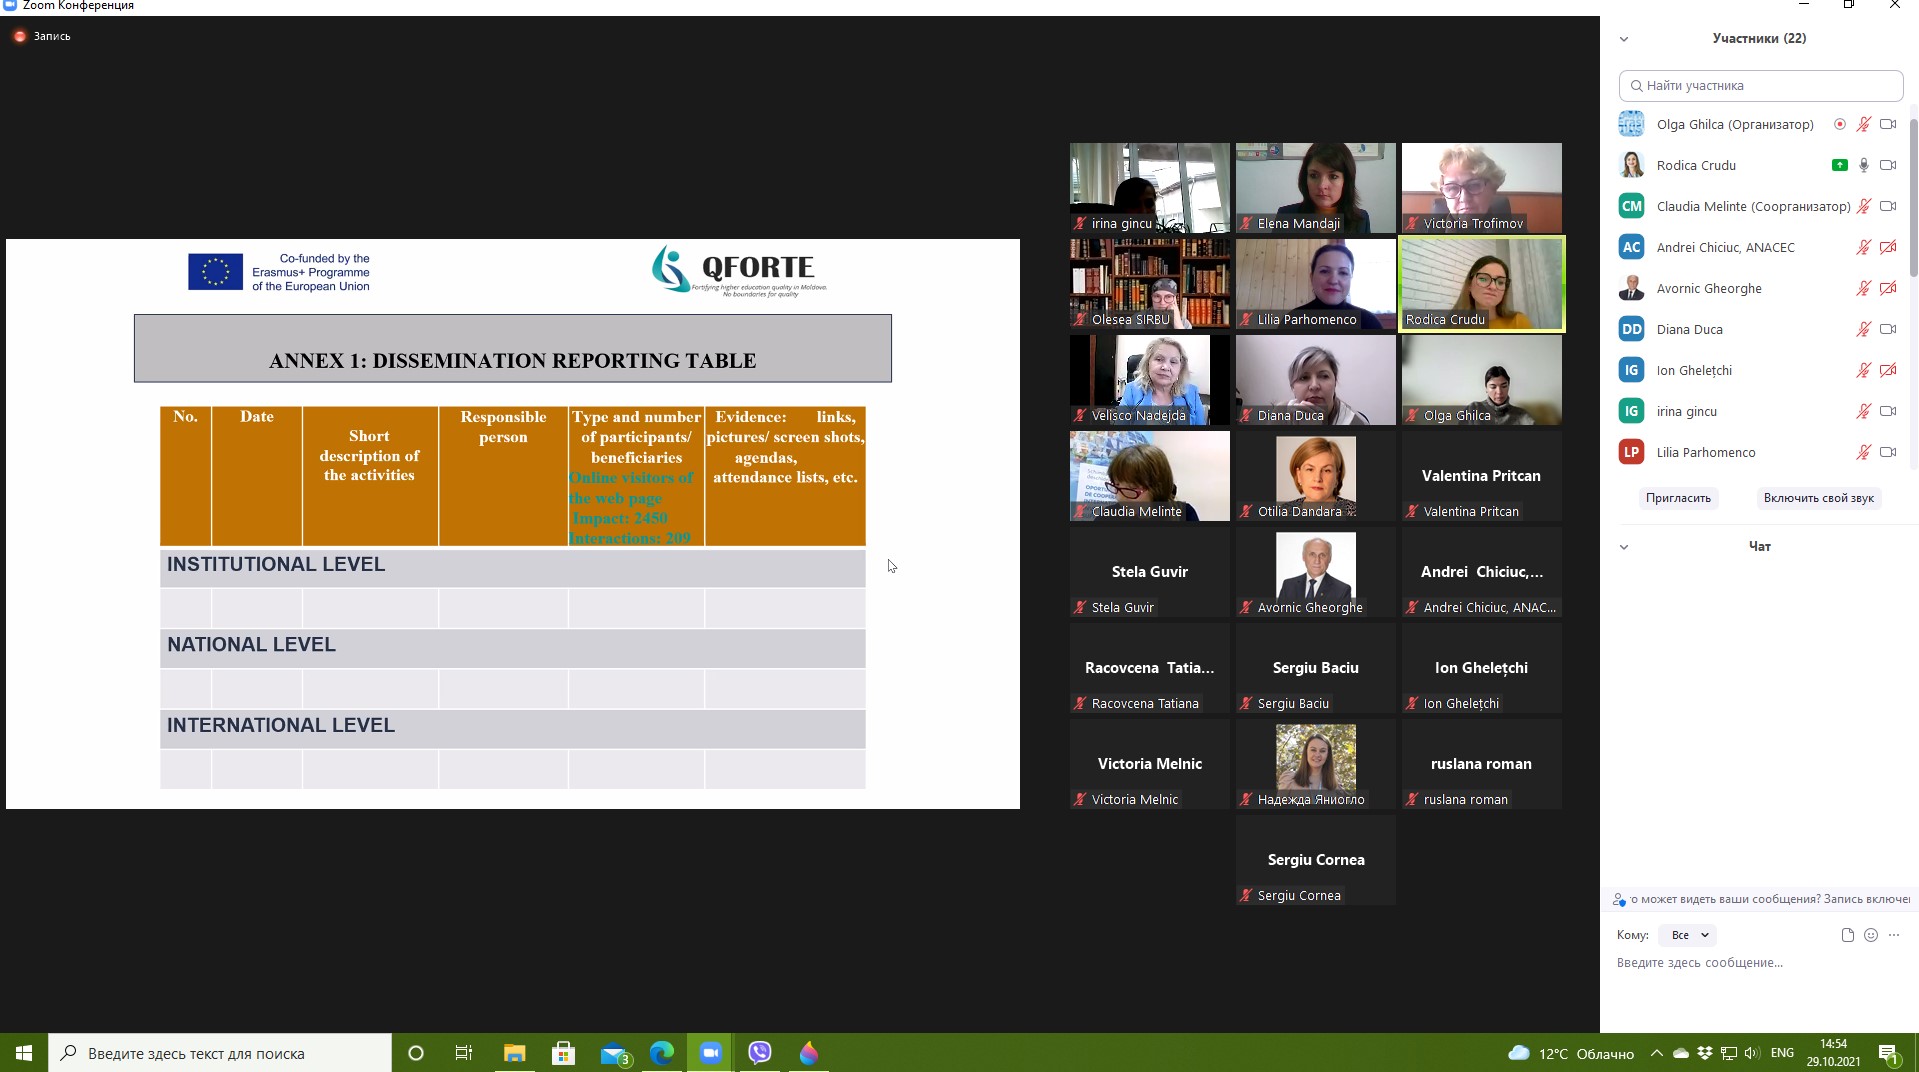Open the chat recipient dropdown

click(1689, 935)
